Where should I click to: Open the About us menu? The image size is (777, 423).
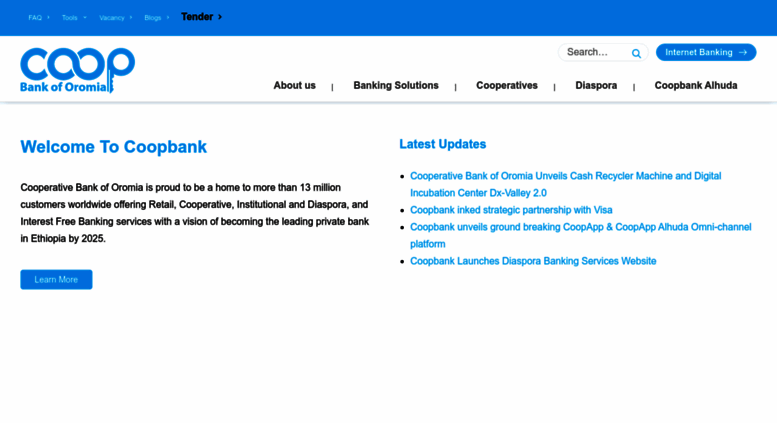click(294, 85)
